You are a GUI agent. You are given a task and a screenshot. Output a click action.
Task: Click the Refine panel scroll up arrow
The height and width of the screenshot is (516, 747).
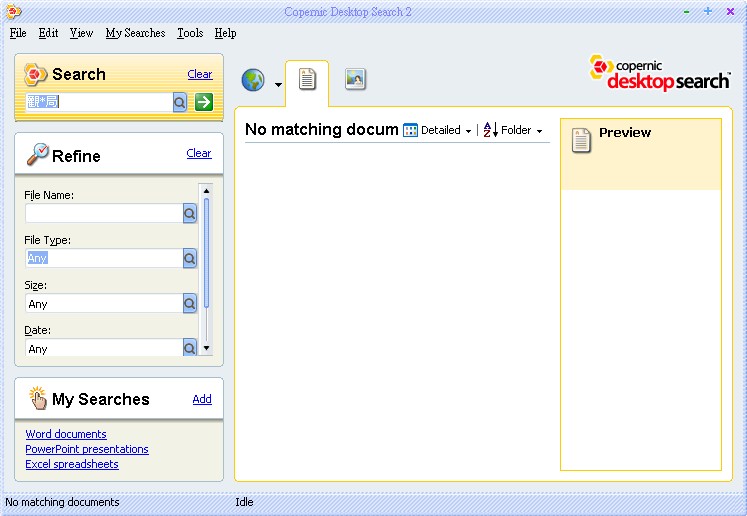(x=206, y=191)
